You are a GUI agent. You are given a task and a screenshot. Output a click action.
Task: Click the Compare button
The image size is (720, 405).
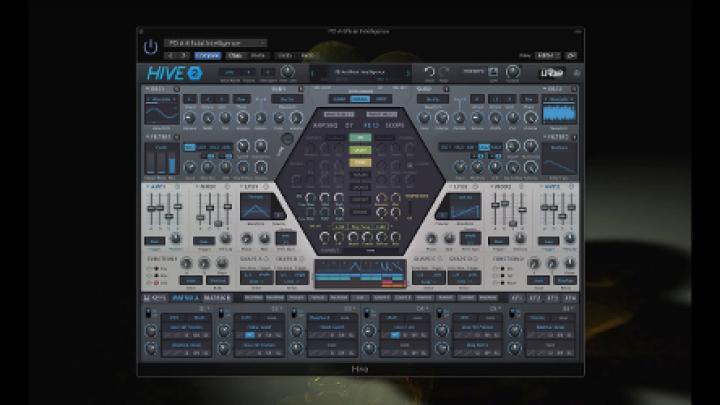[208, 56]
